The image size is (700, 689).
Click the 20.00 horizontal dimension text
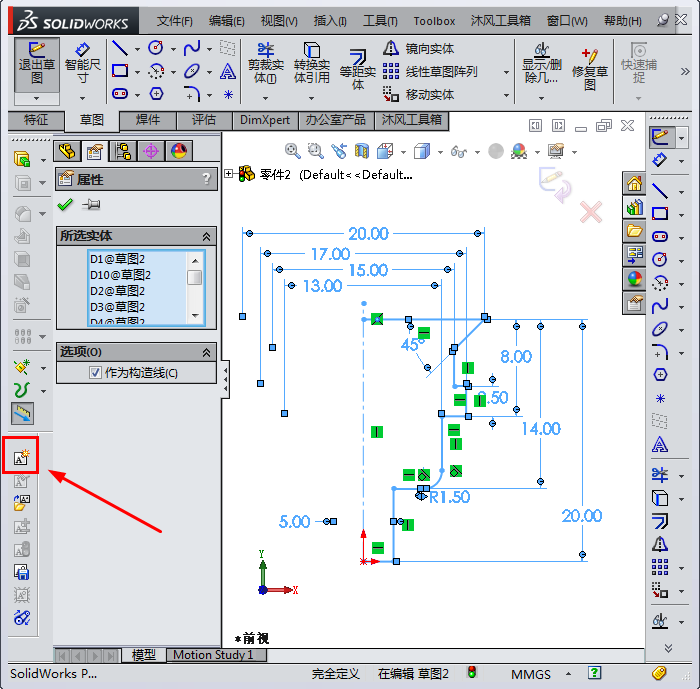(x=367, y=234)
